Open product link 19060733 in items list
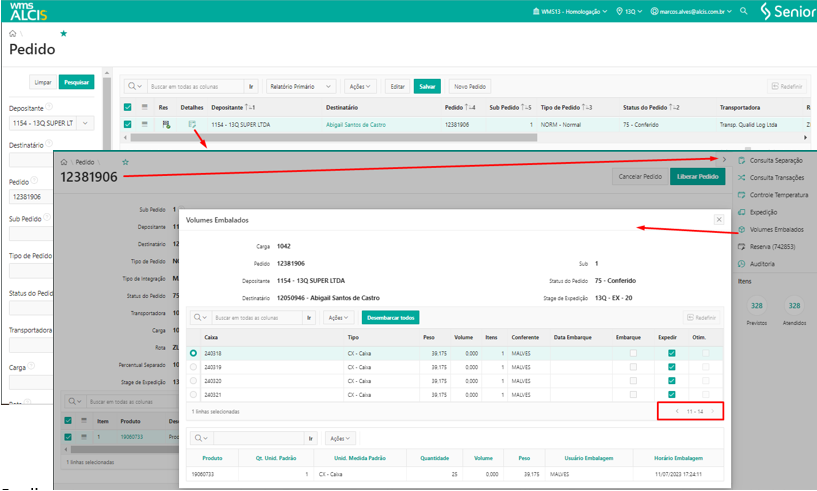Viewport: 817px width, 491px height. pos(132,437)
